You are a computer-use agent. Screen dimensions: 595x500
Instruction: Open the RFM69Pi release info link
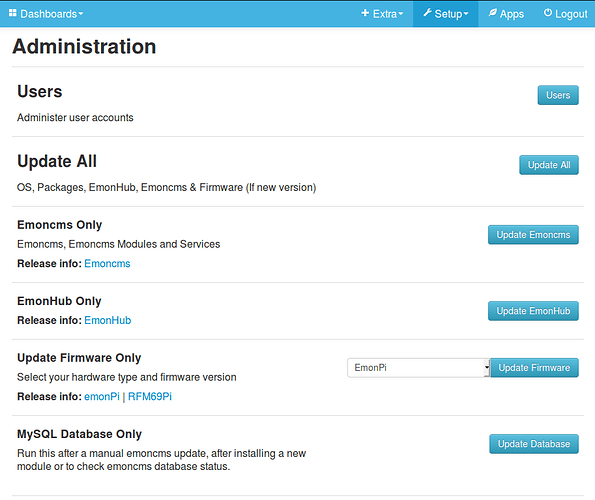150,397
